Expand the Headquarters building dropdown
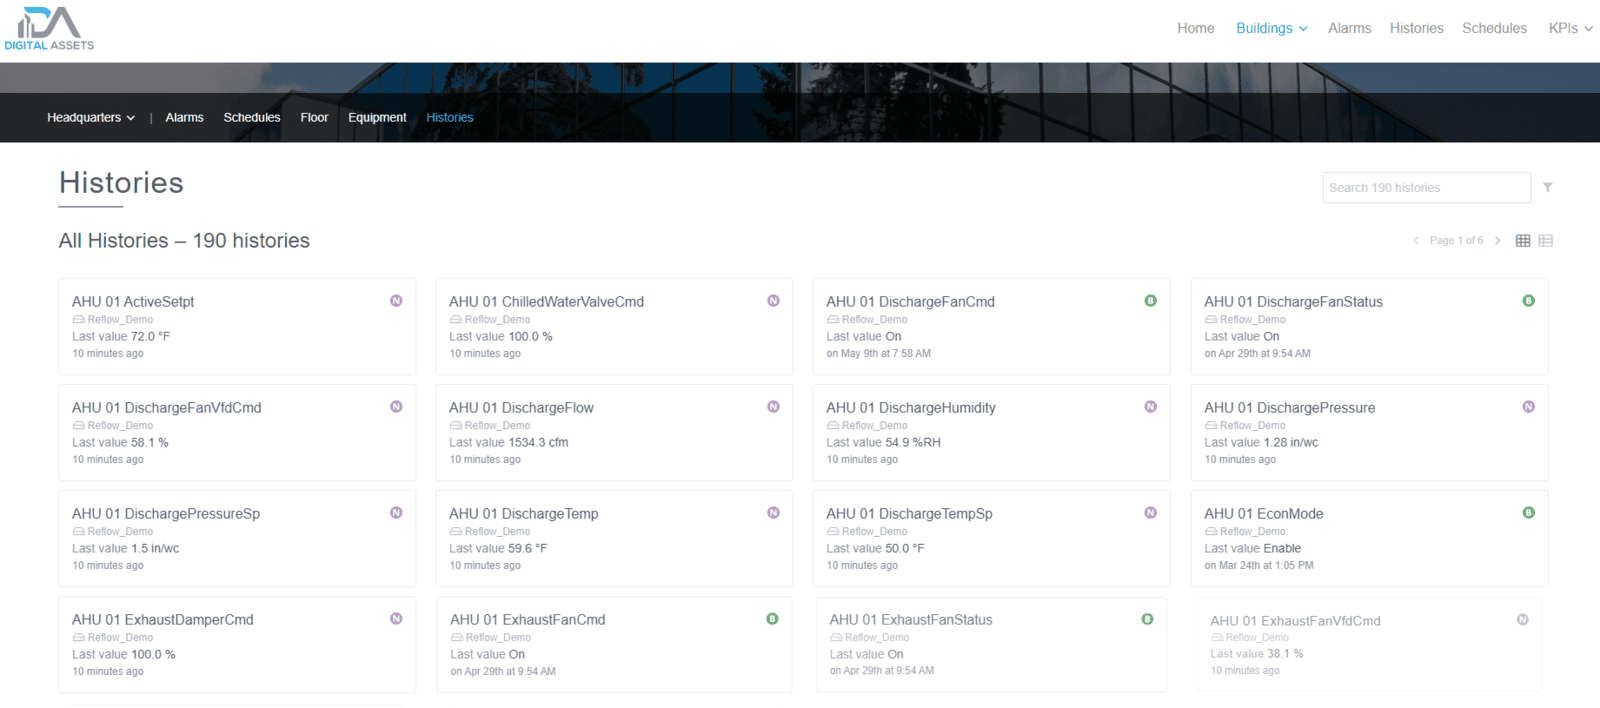1600x708 pixels. (90, 118)
